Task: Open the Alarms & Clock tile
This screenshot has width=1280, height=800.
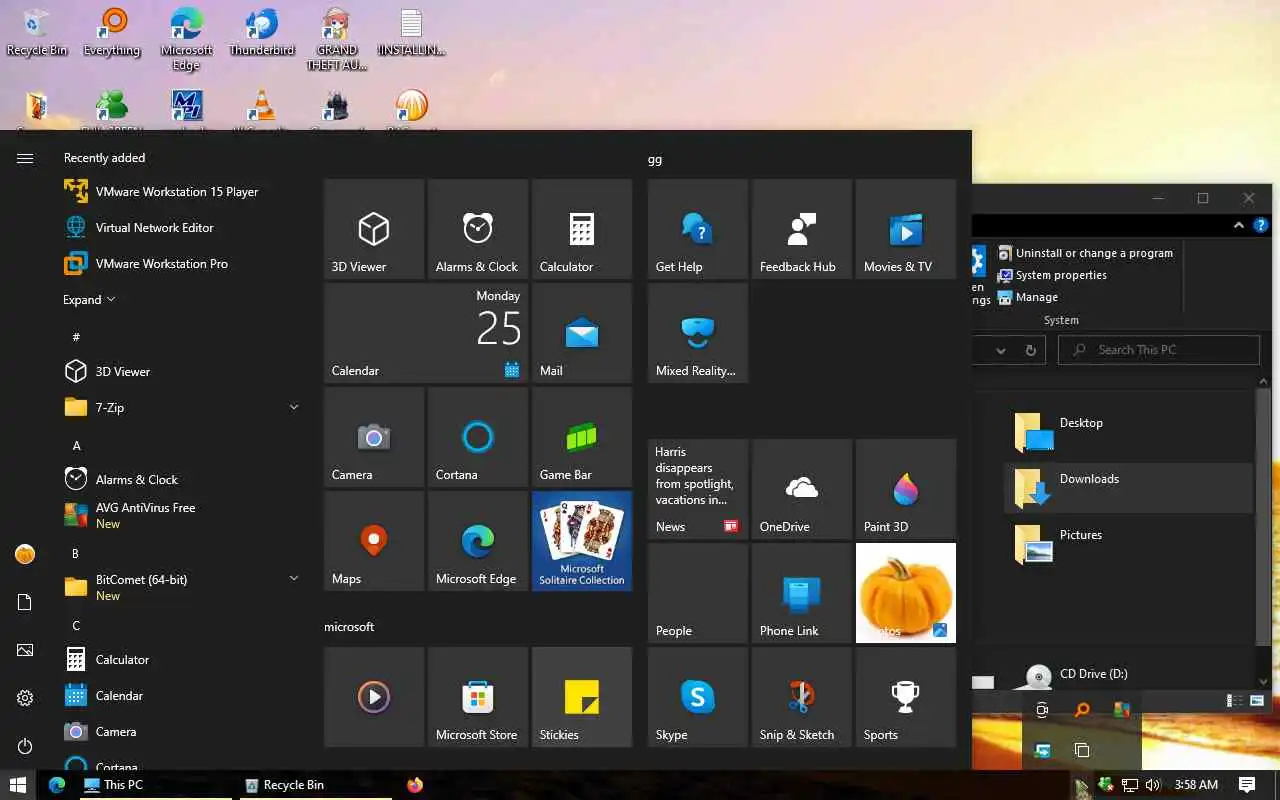Action: point(478,229)
